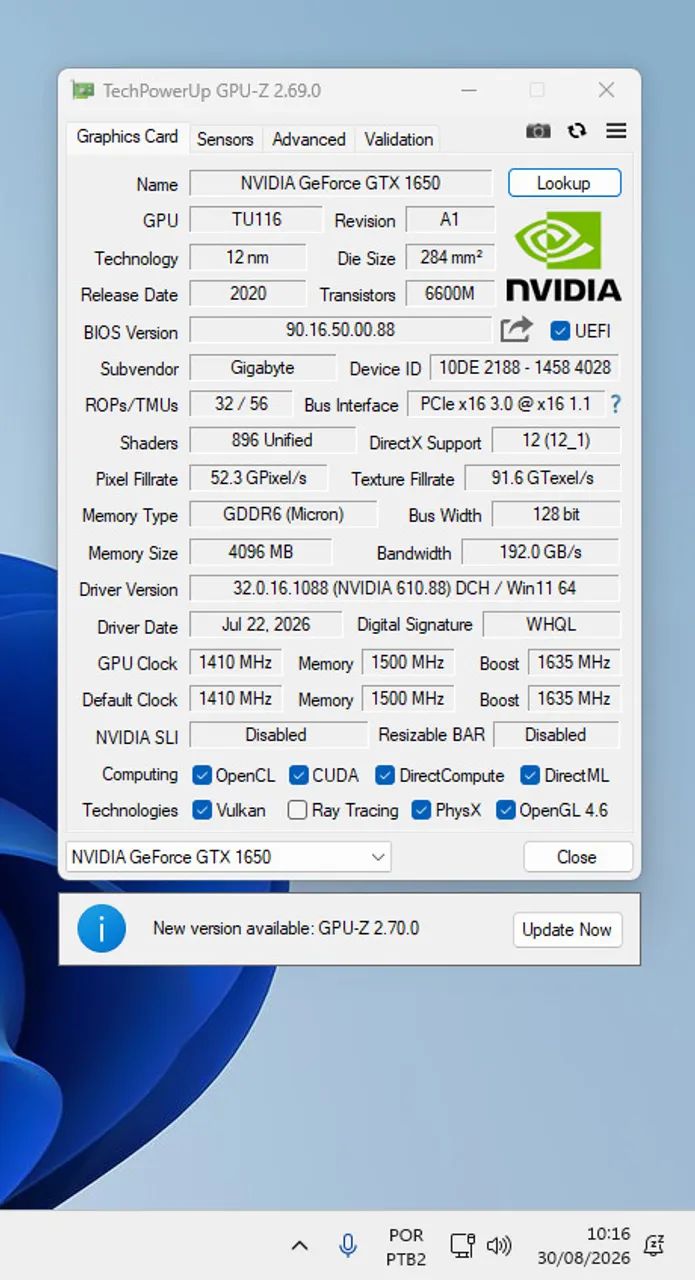Click the Subvendor value Gigabyte
This screenshot has width=695, height=1280.
(x=263, y=367)
